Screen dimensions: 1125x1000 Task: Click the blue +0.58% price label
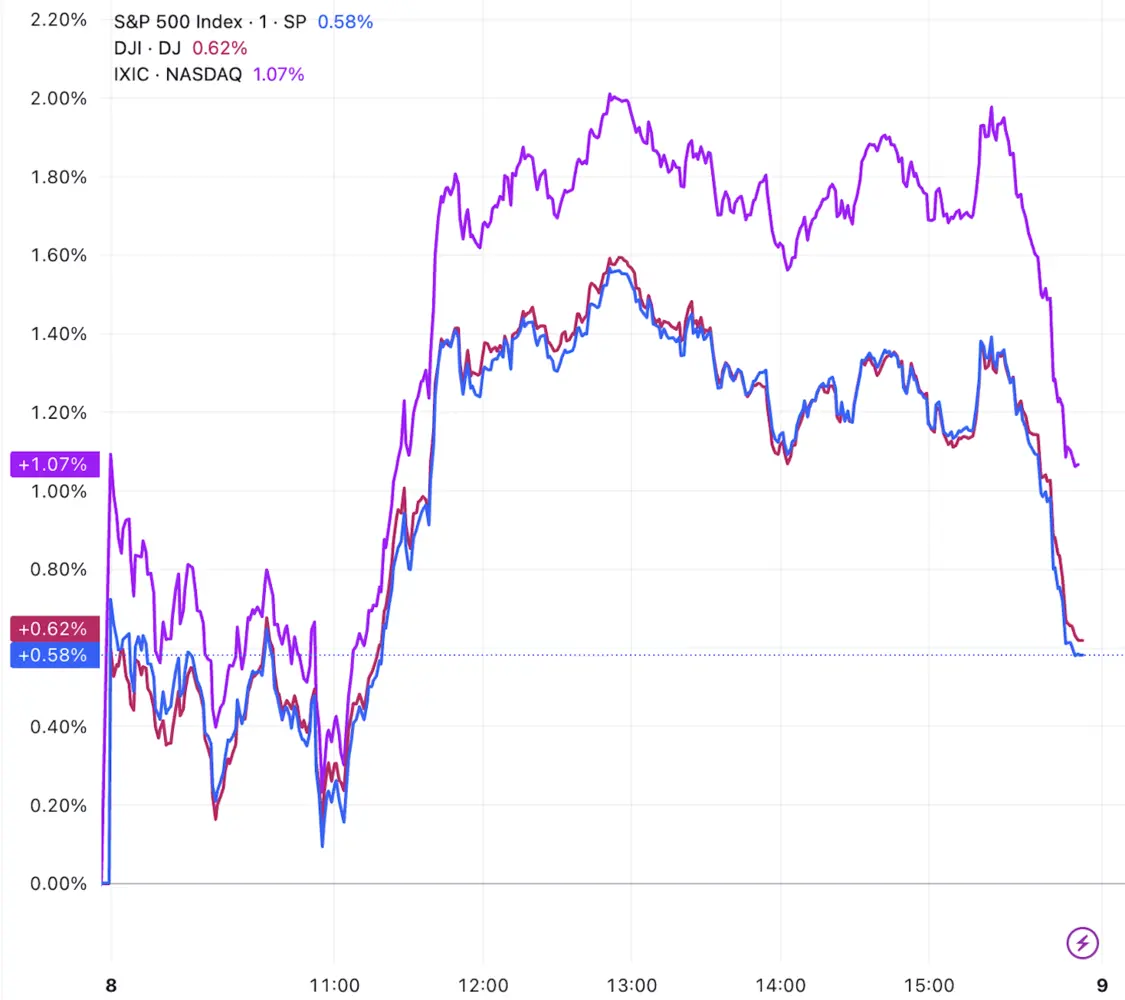tap(55, 655)
